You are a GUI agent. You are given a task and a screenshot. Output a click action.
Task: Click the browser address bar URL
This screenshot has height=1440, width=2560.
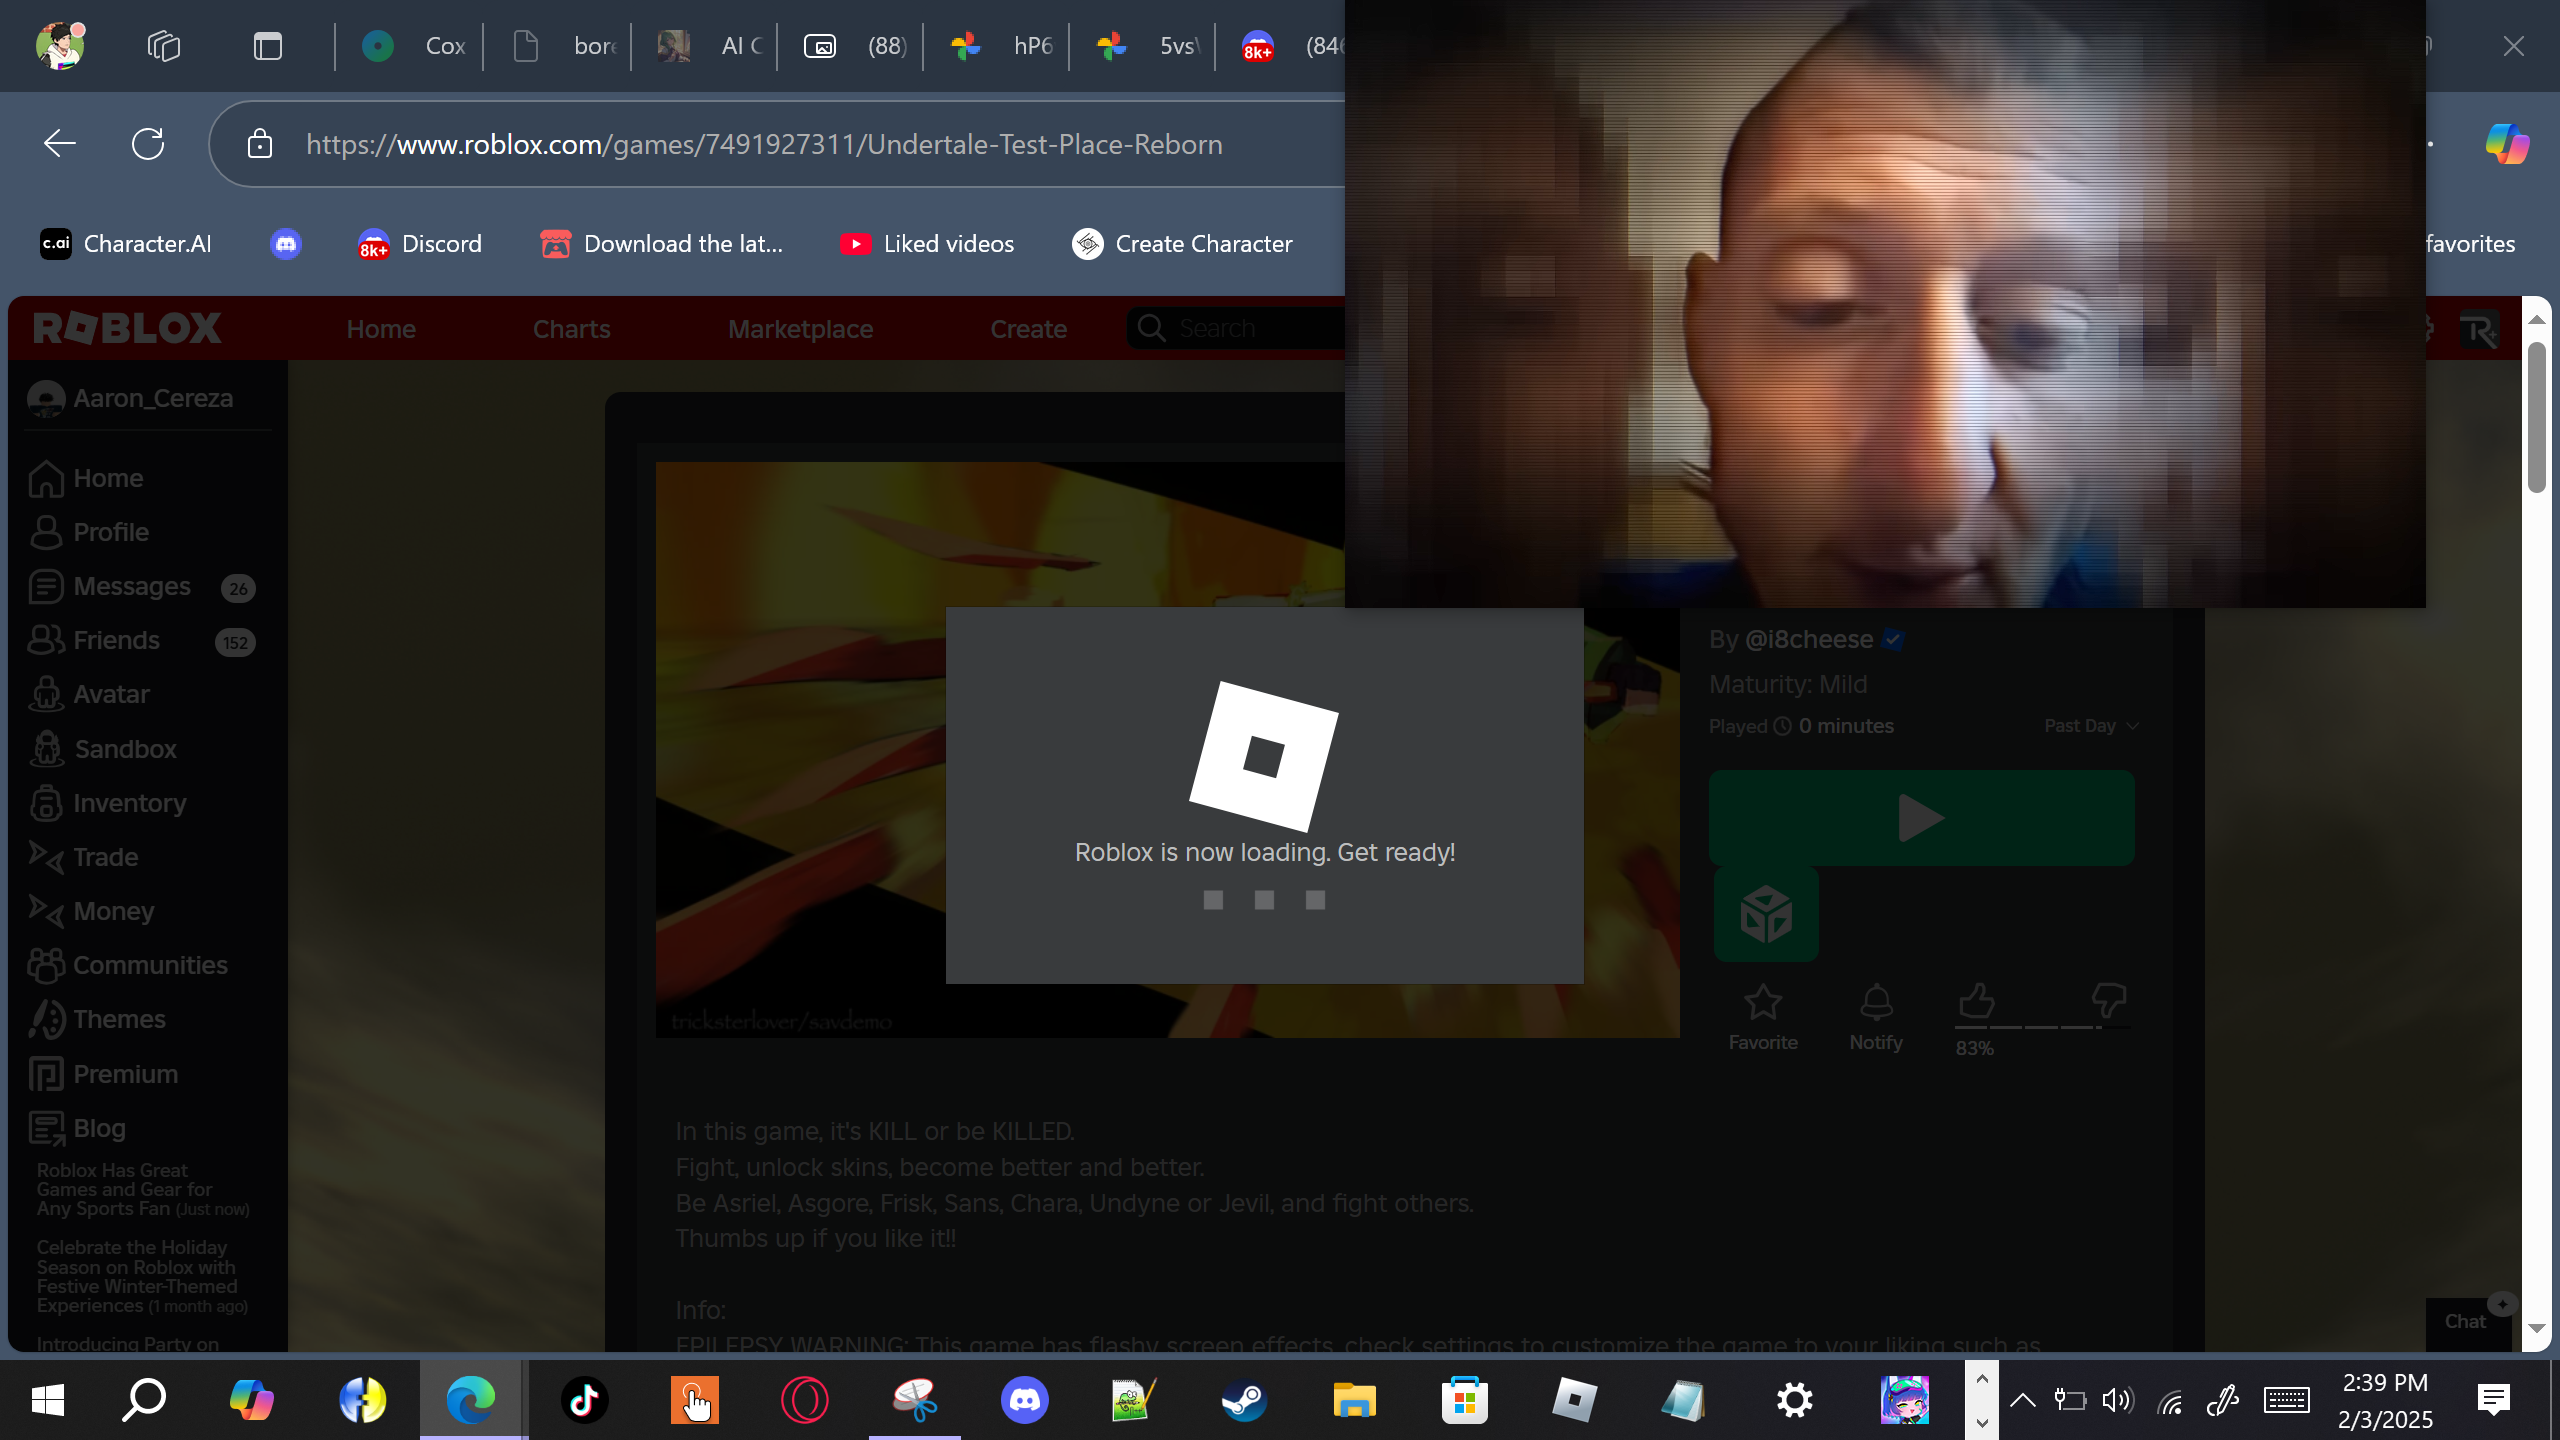(764, 144)
